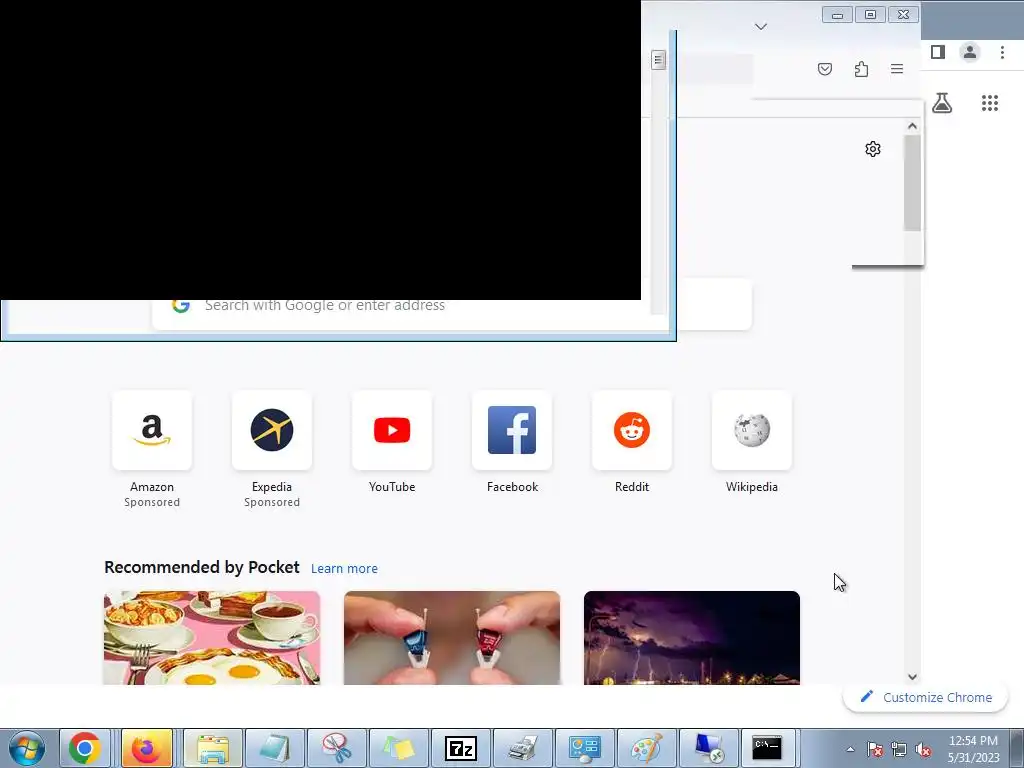The height and width of the screenshot is (768, 1024).
Task: Open Chrome profile avatar button
Action: [x=970, y=52]
